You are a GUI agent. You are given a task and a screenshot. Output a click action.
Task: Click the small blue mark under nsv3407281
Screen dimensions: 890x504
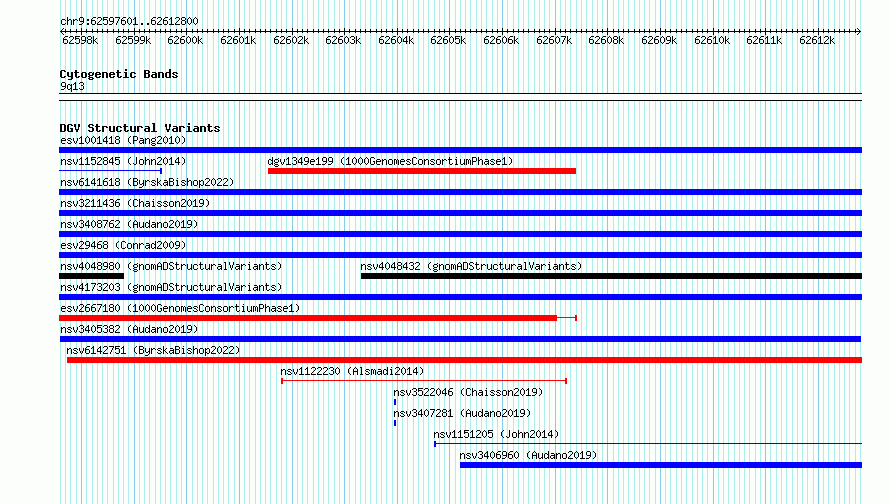395,423
